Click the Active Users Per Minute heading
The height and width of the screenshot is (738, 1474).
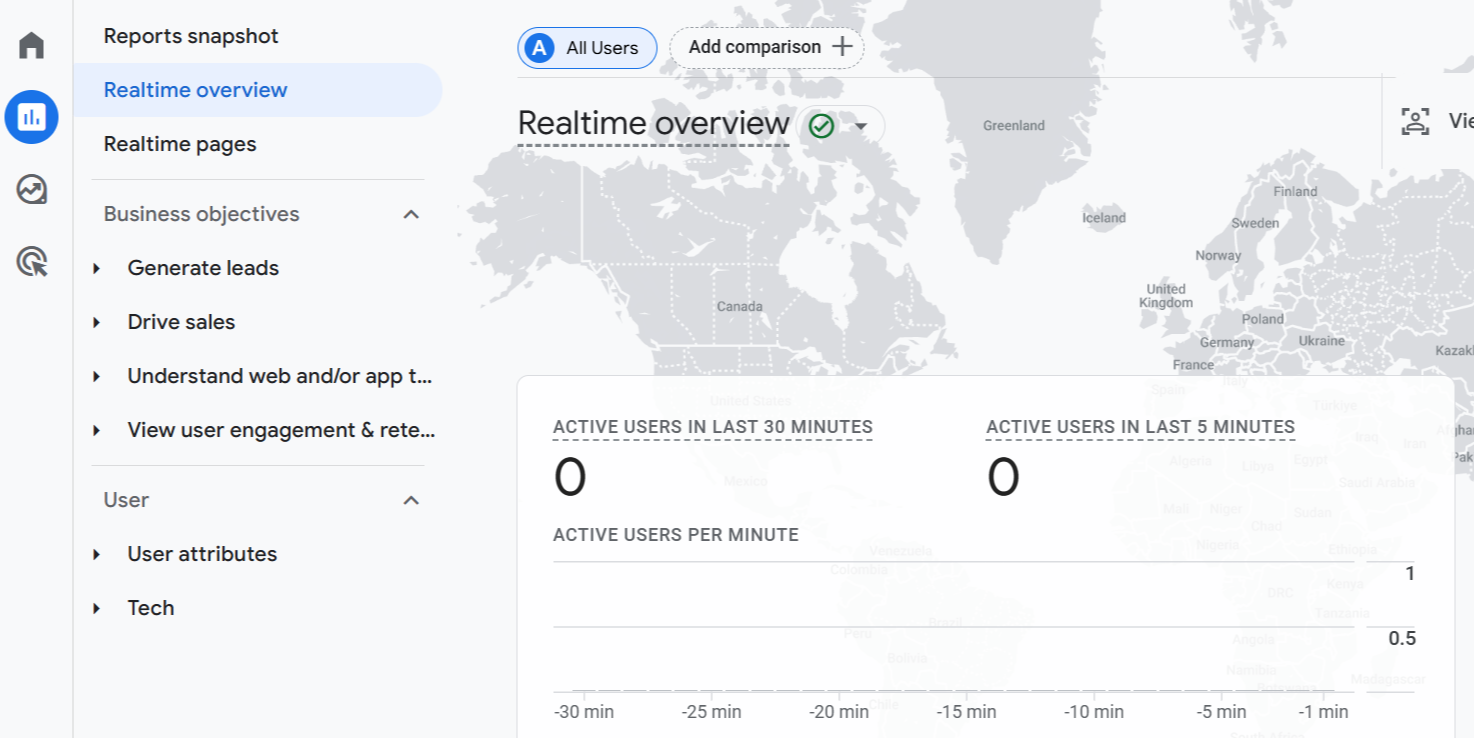(676, 535)
